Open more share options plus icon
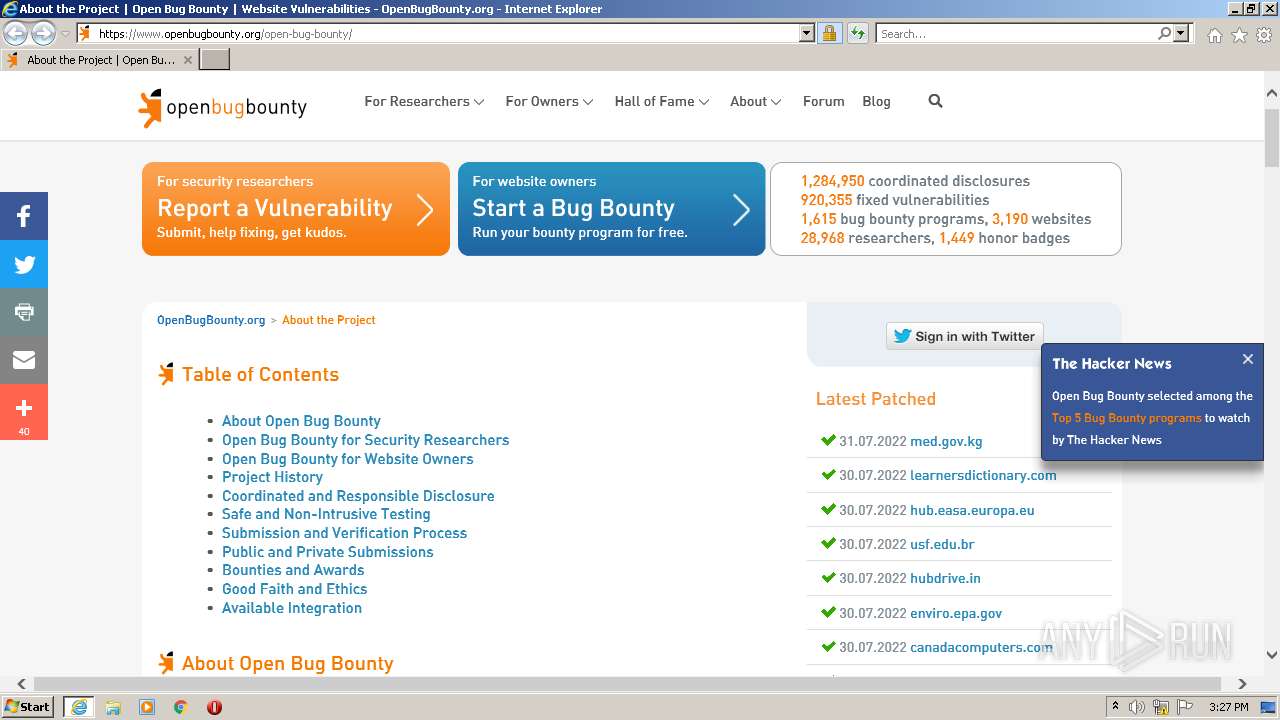Screen dimensions: 1280x720 [x=24, y=412]
